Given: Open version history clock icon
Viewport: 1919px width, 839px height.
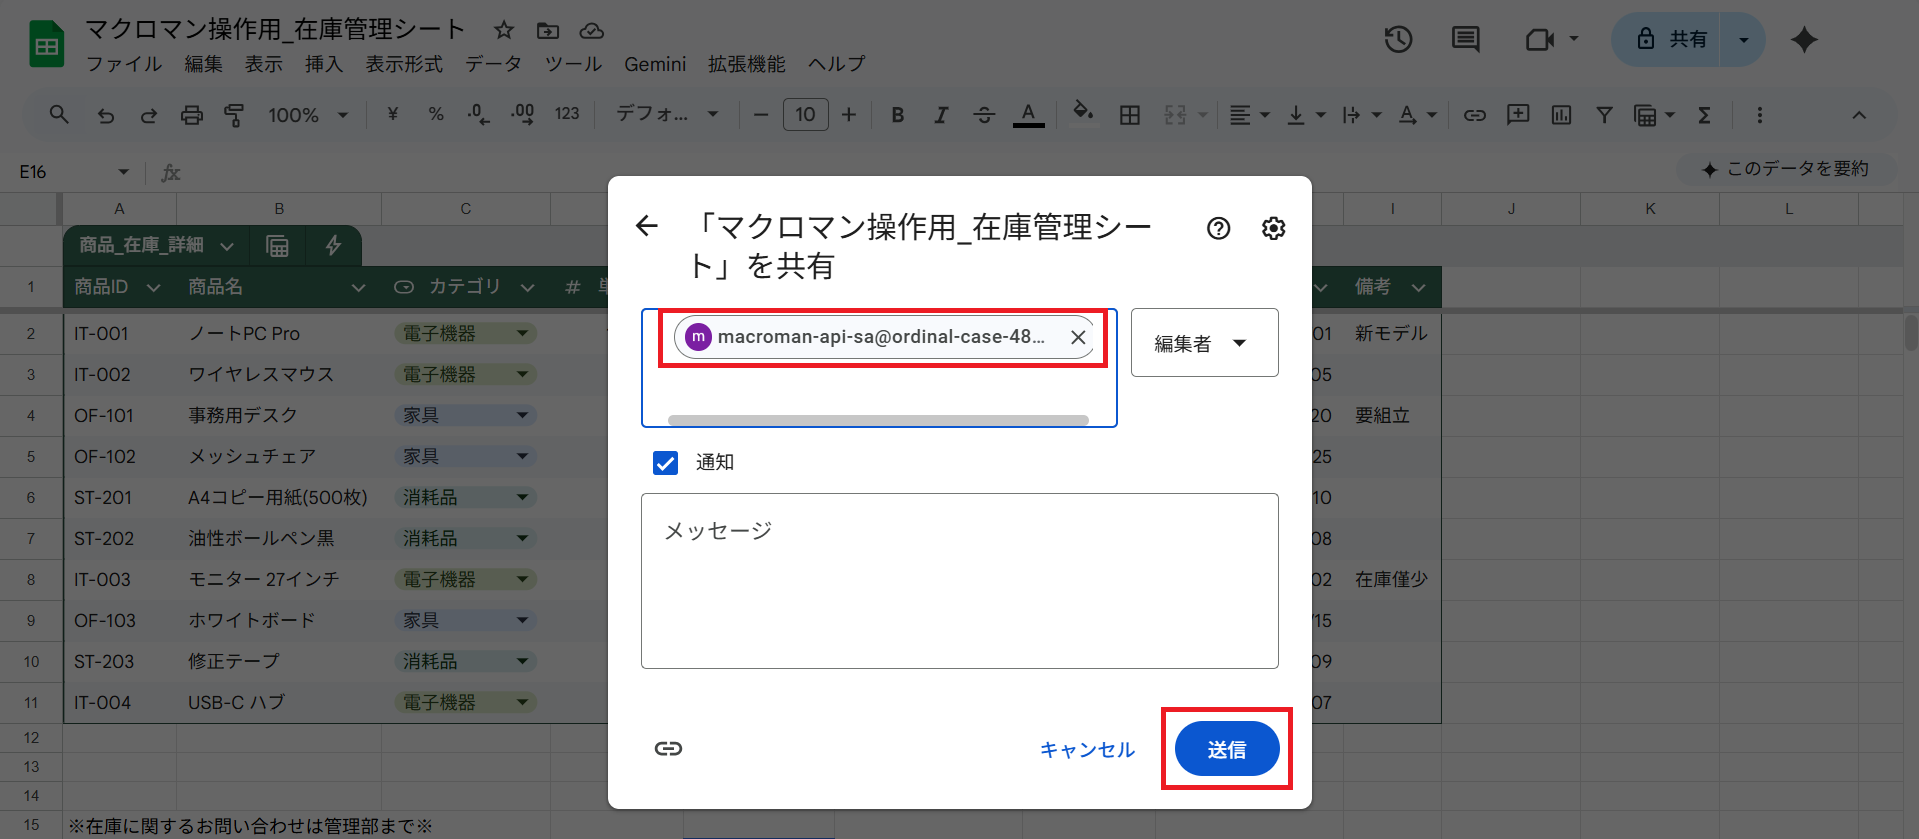Looking at the screenshot, I should 1398,39.
